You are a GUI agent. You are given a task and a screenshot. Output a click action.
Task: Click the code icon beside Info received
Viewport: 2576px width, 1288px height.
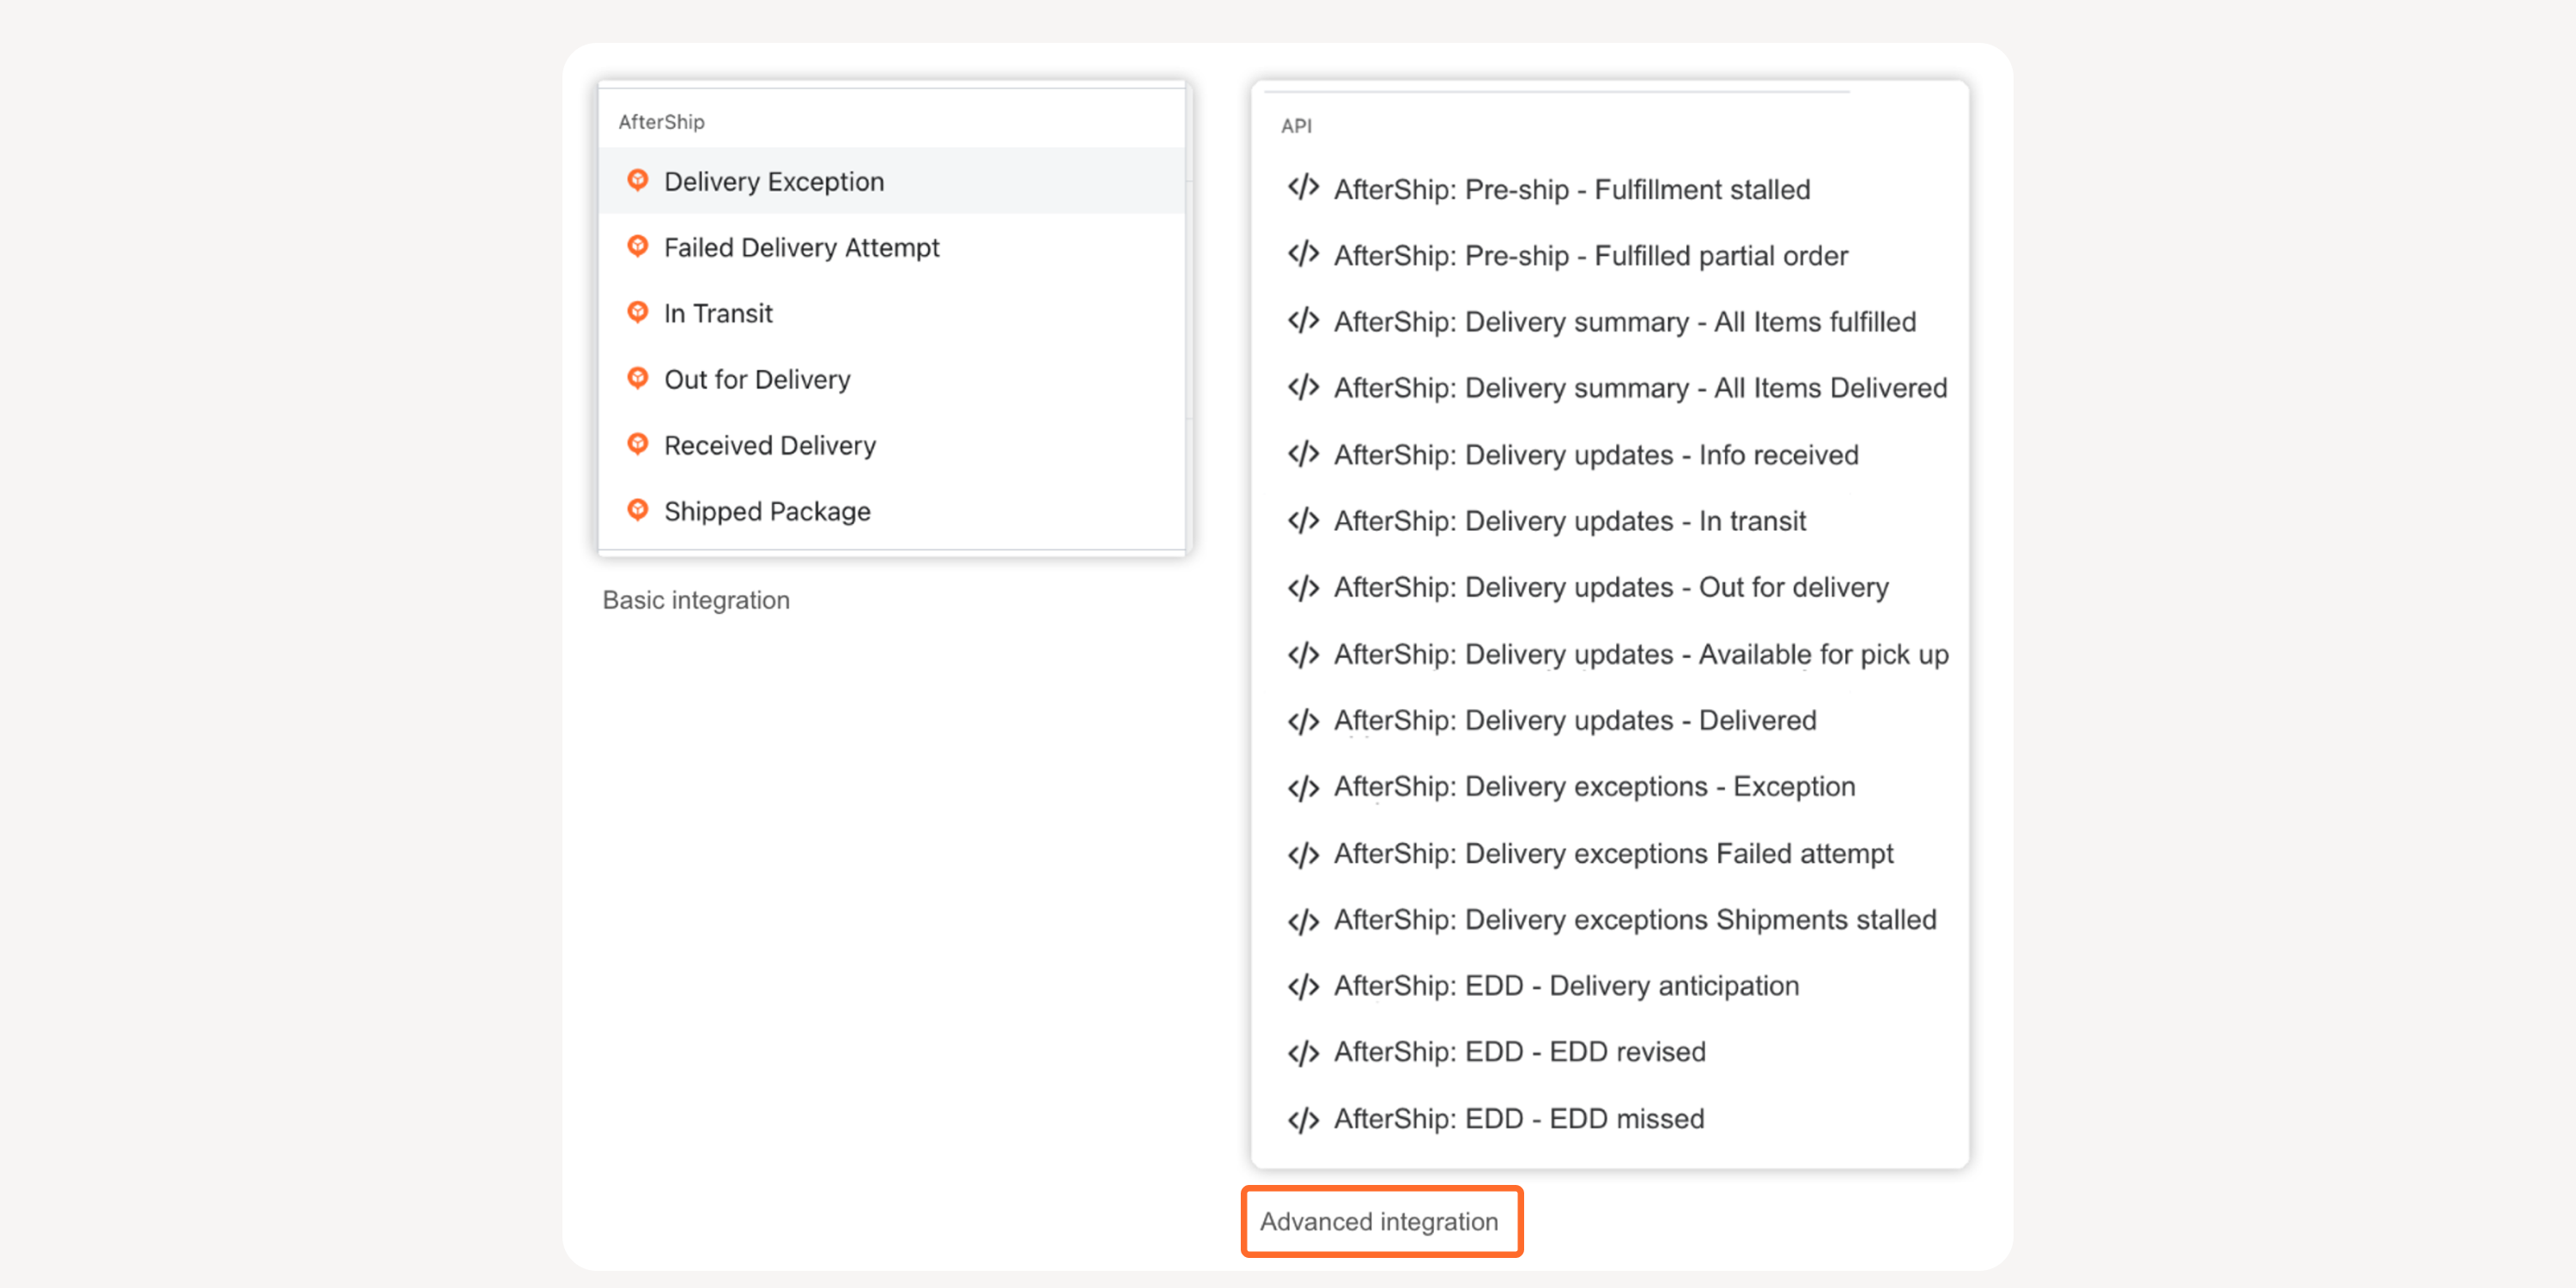(x=1303, y=454)
